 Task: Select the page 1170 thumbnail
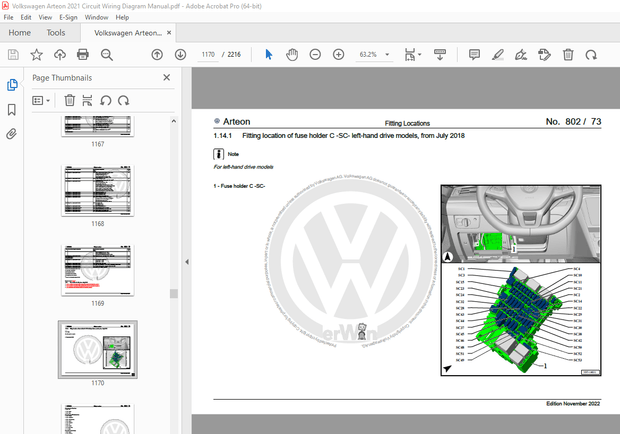pos(98,349)
